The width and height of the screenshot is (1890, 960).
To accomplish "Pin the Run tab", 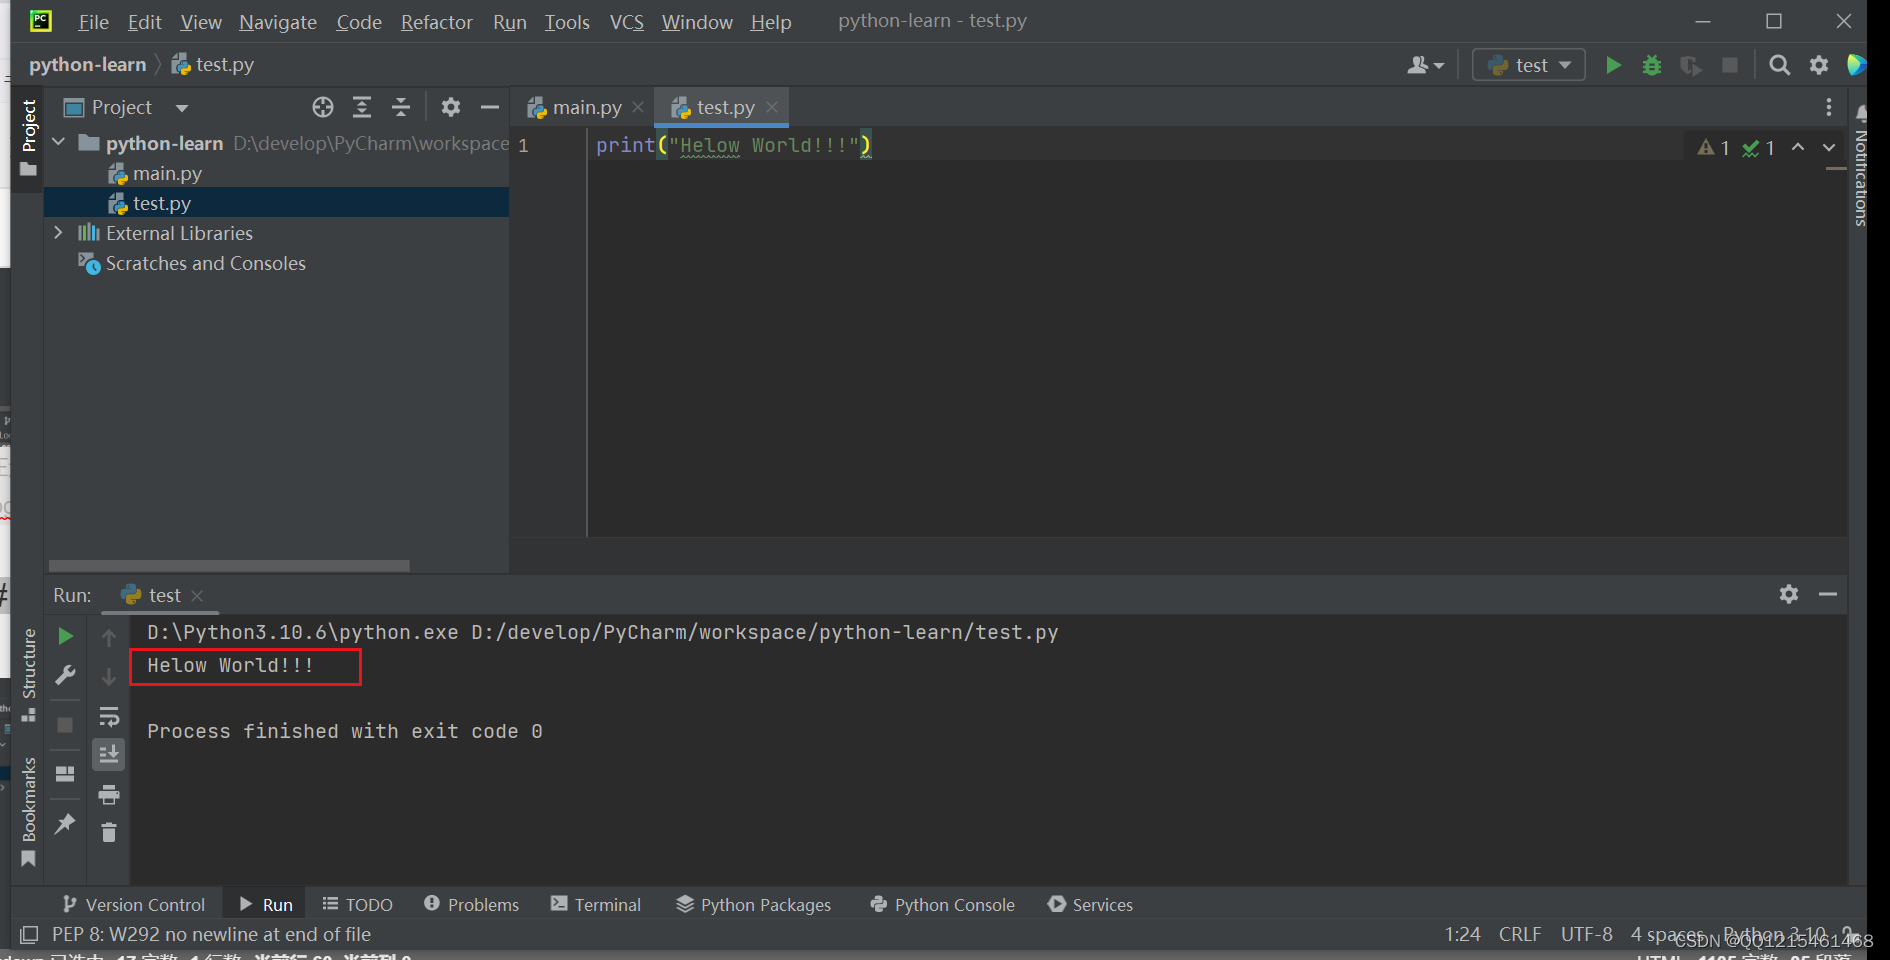I will tap(65, 824).
